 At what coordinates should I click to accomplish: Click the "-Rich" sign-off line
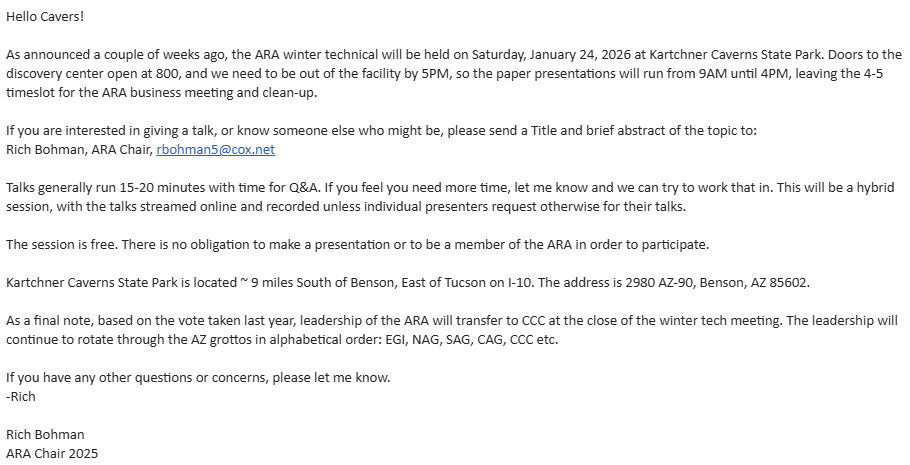(x=21, y=396)
